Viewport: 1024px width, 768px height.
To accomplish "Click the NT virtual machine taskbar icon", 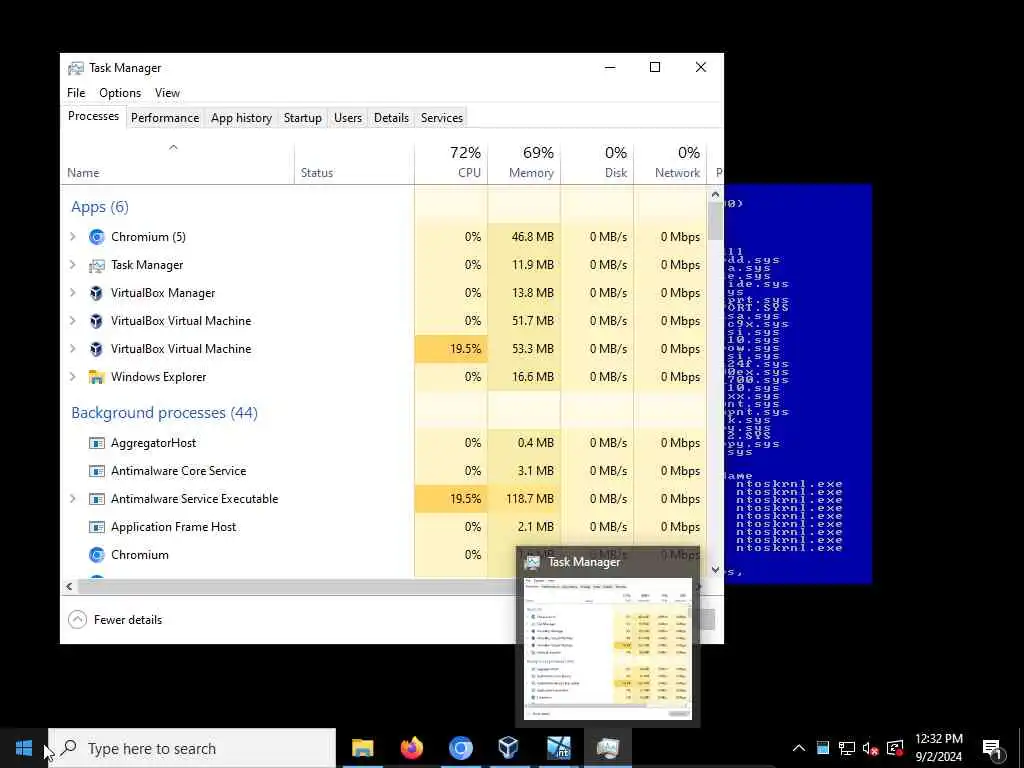I will click(558, 748).
